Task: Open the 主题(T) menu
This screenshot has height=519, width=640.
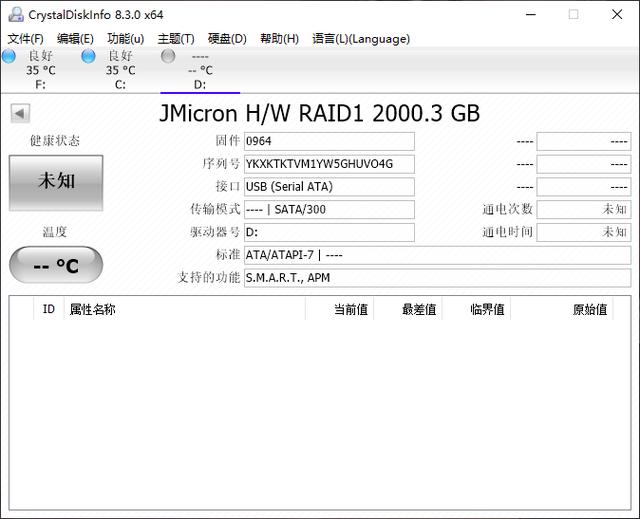Action: 176,39
